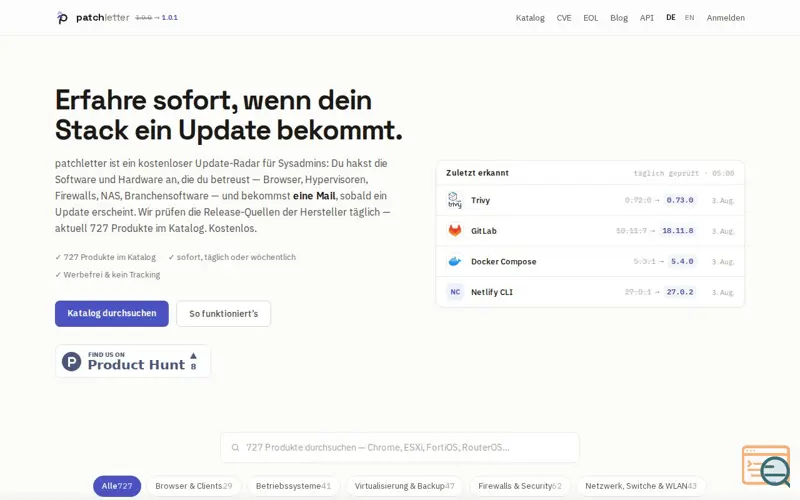
Task: Click the Docker Compose product name
Action: pos(504,261)
